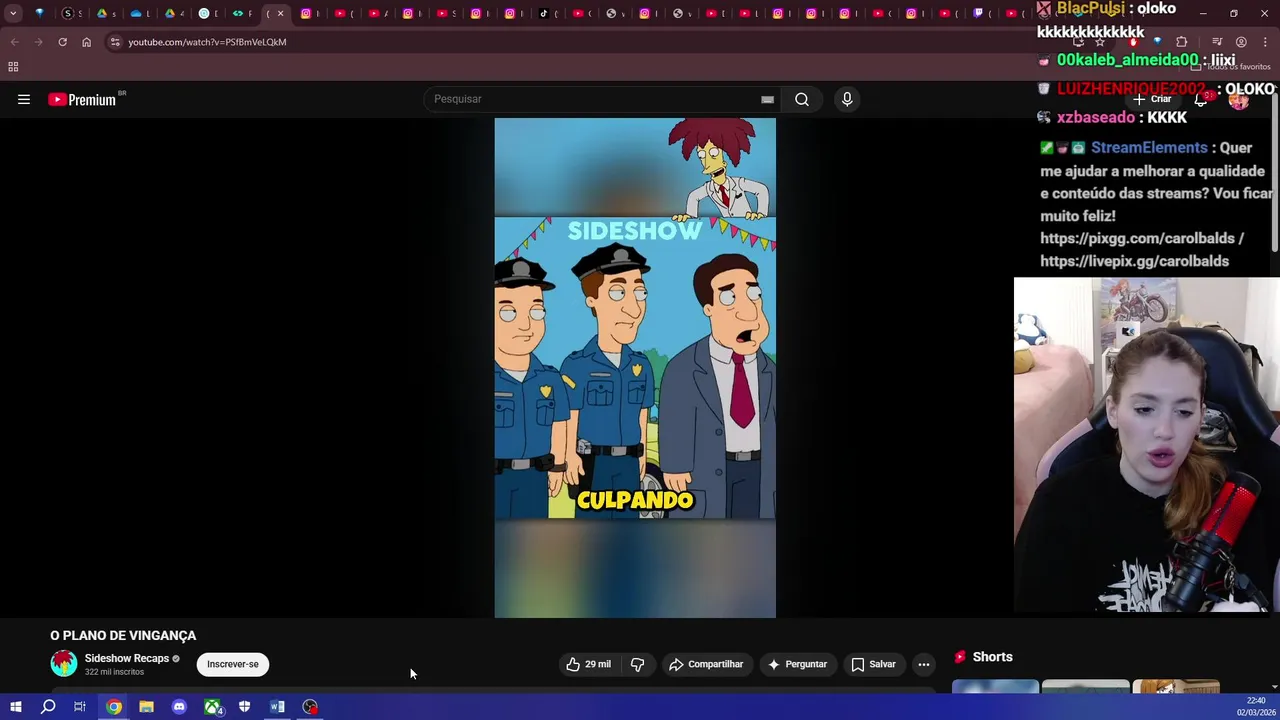
Task: Click the search magnifier button
Action: (x=802, y=99)
